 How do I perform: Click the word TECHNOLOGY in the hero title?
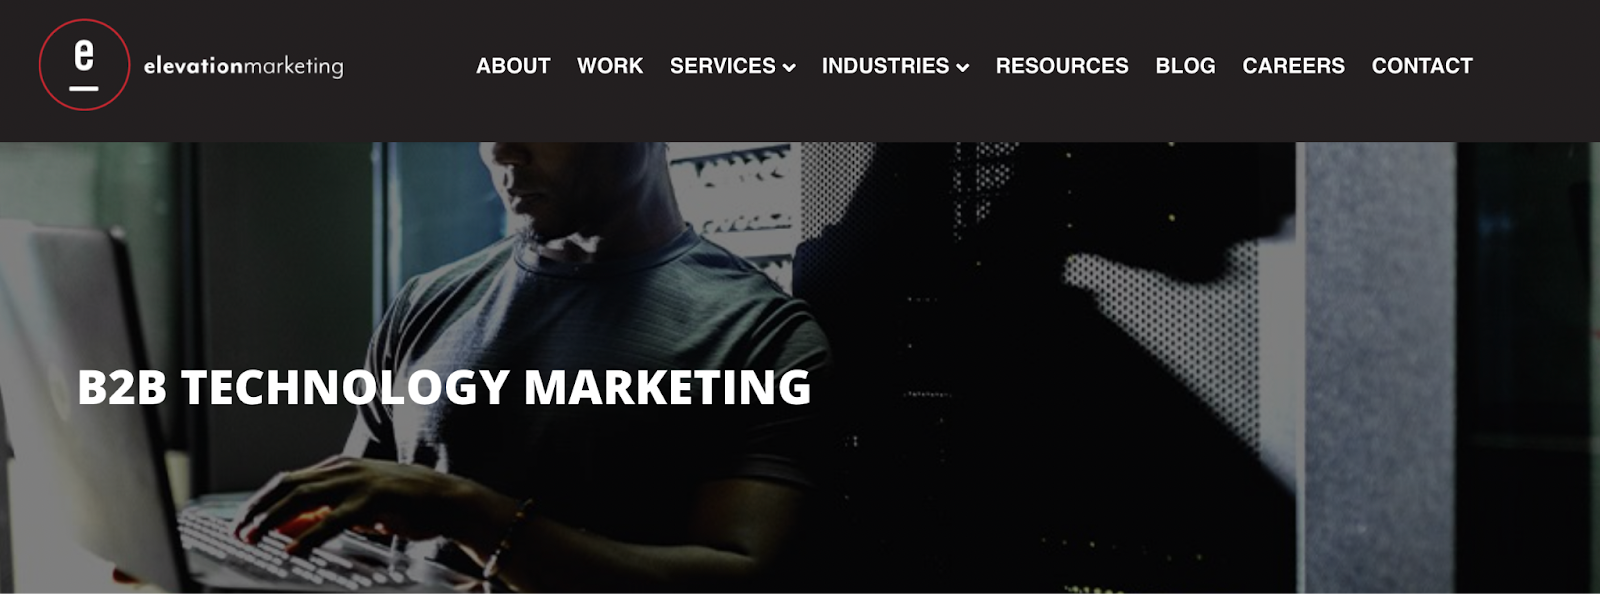click(x=345, y=387)
